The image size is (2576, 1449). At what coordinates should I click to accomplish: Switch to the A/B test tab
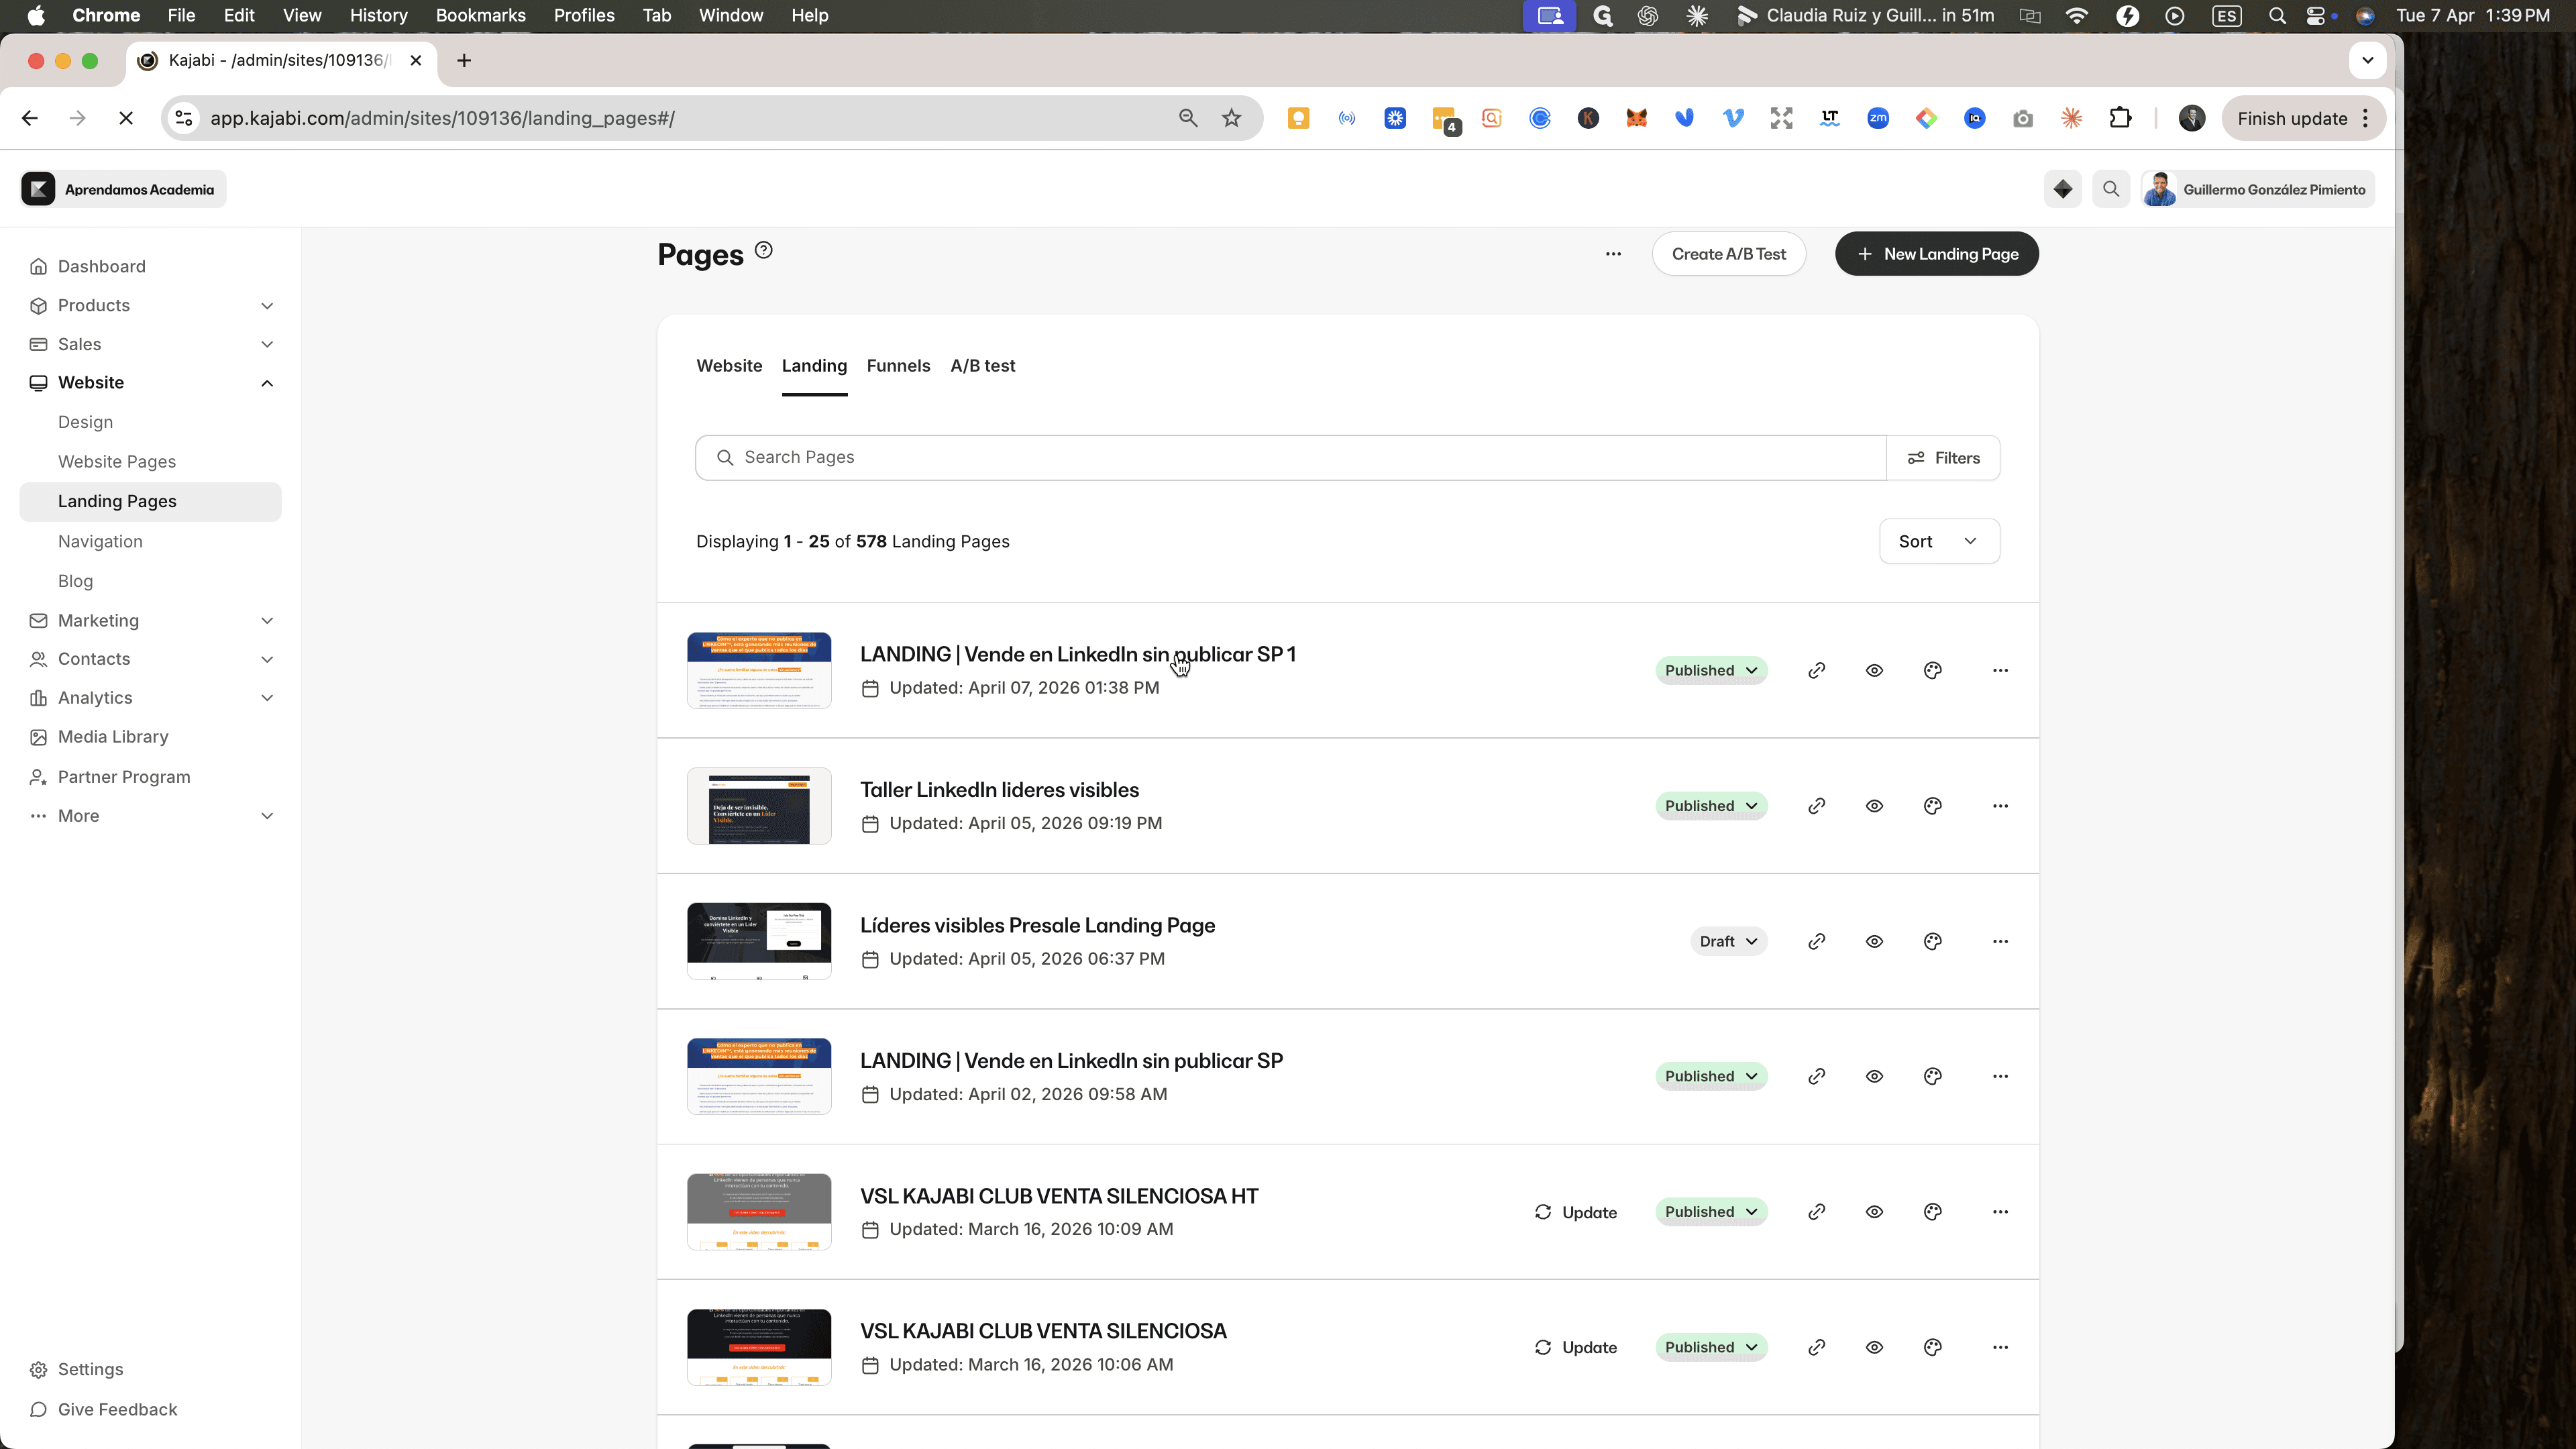tap(982, 366)
